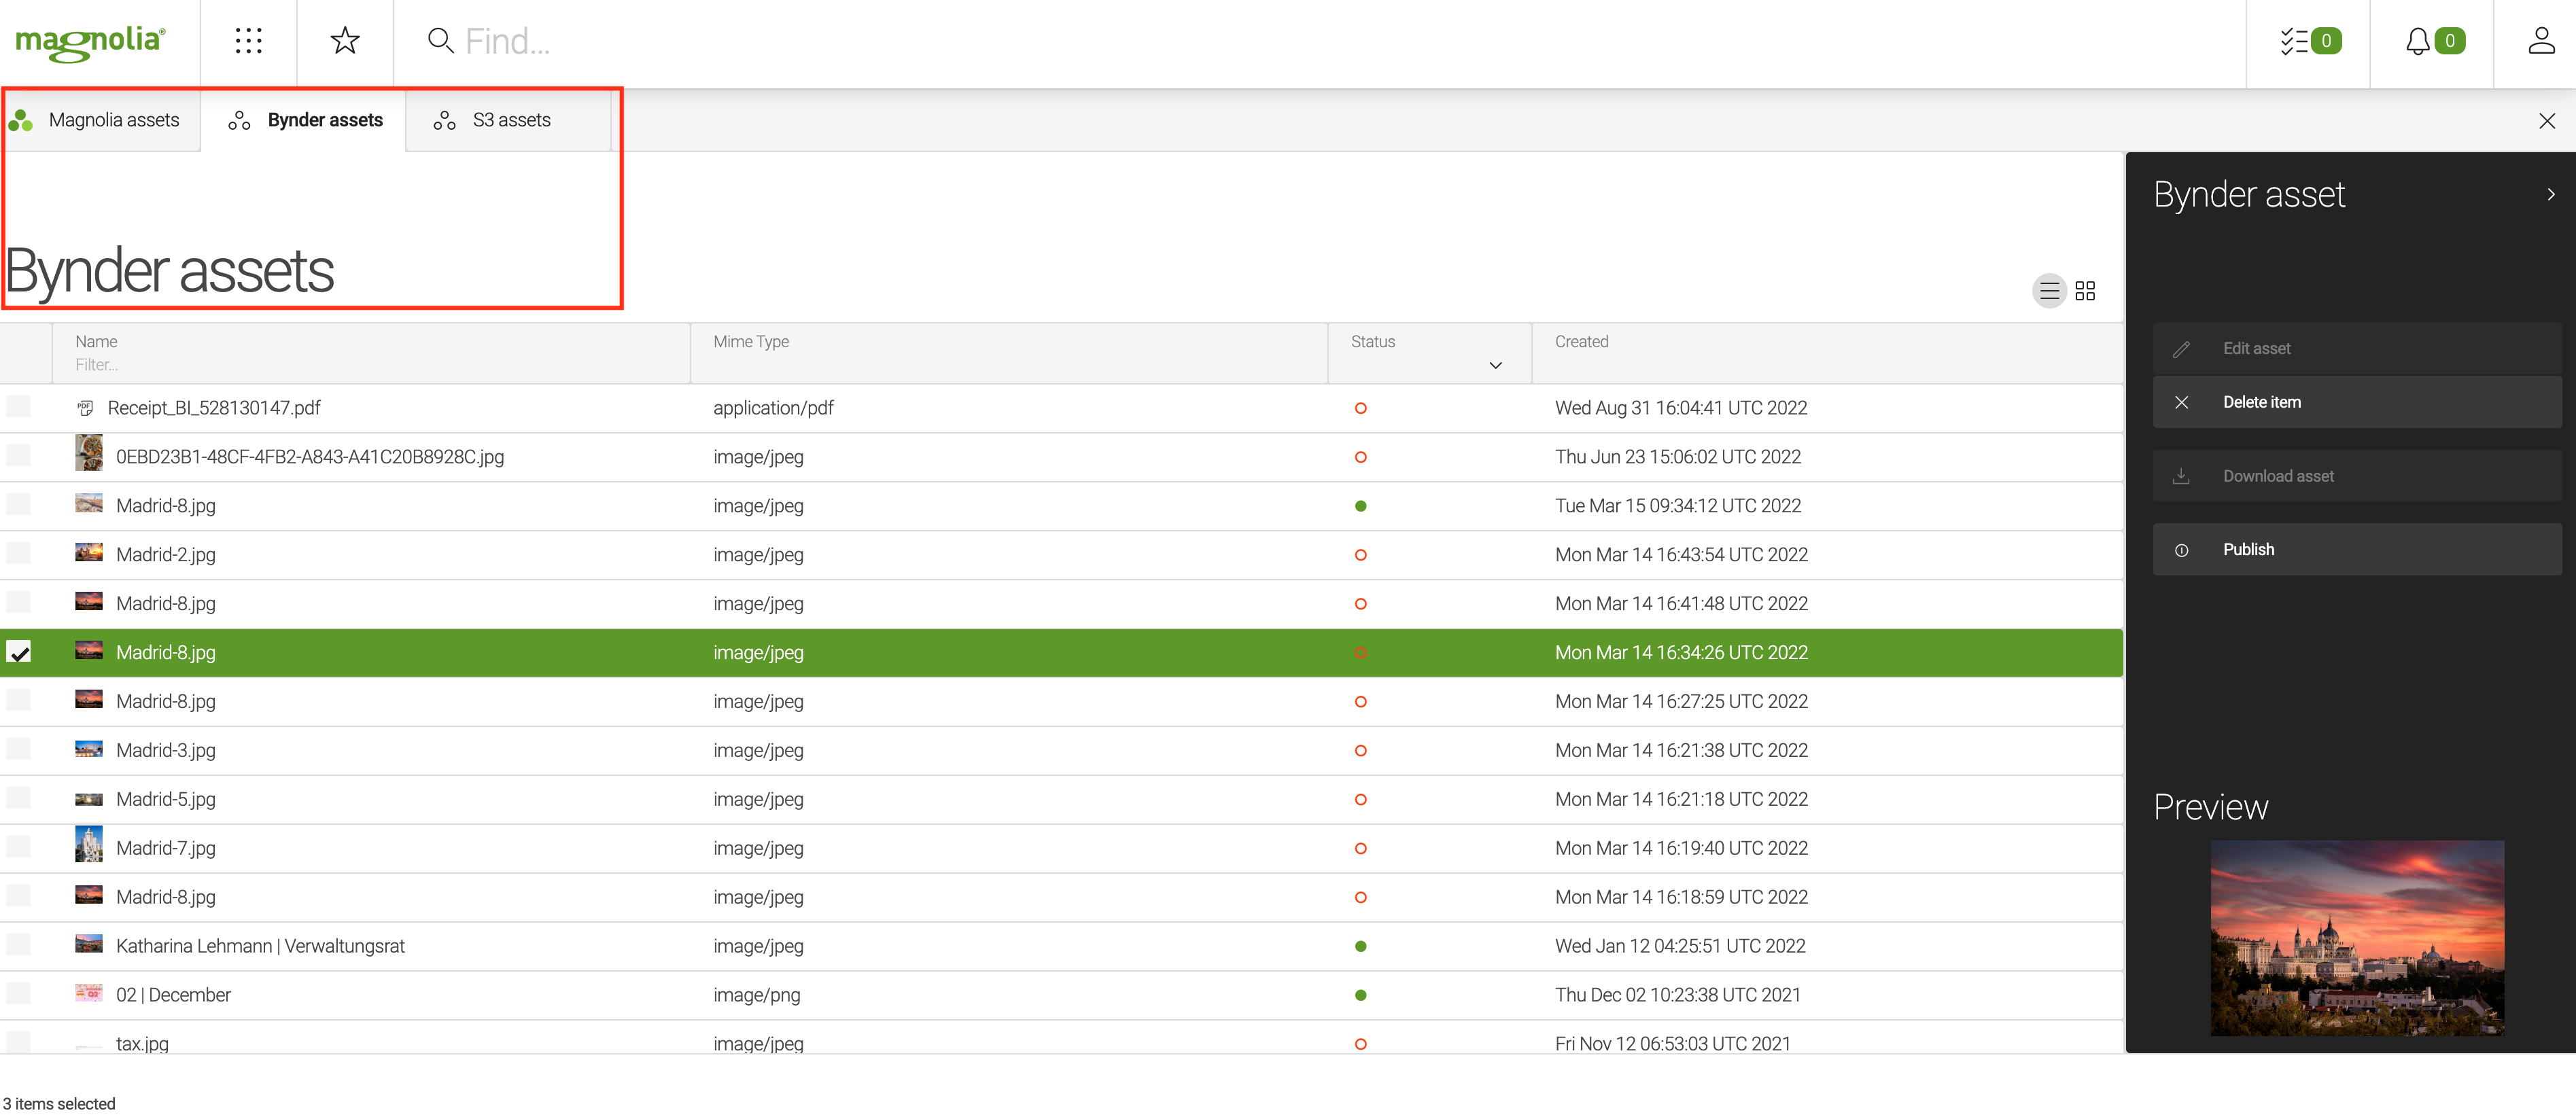Switch to list view layout icon
Screen dimensions: 2576x1117
tap(2051, 291)
